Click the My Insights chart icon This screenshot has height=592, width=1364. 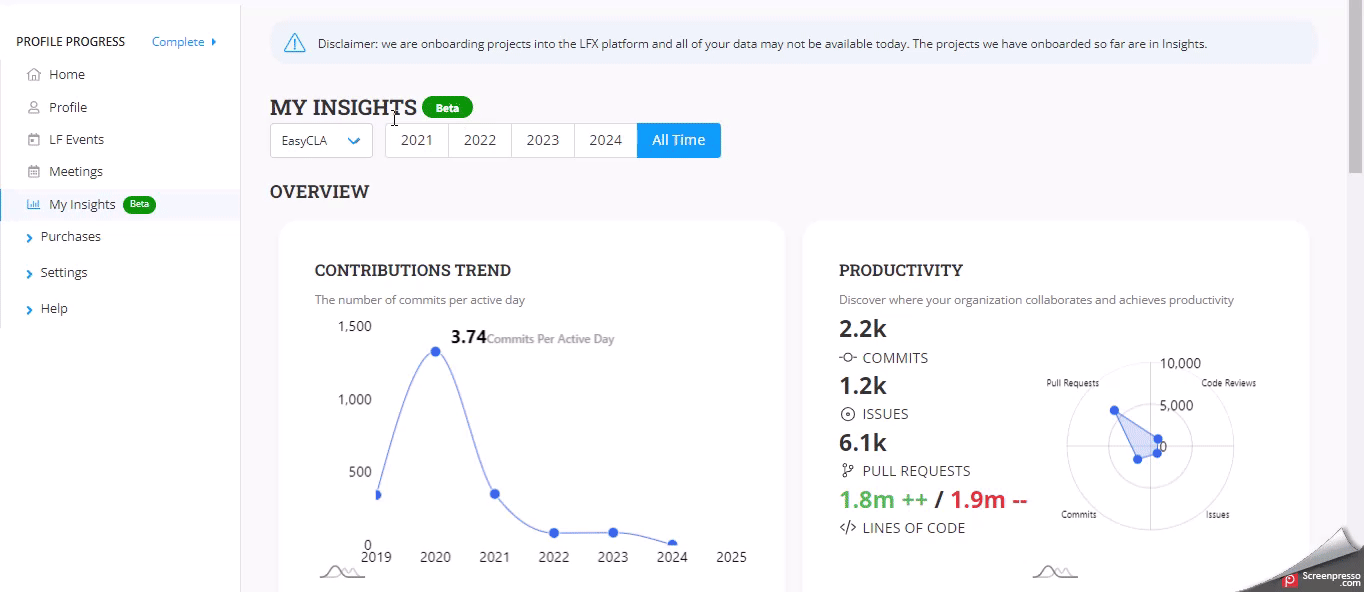click(34, 205)
